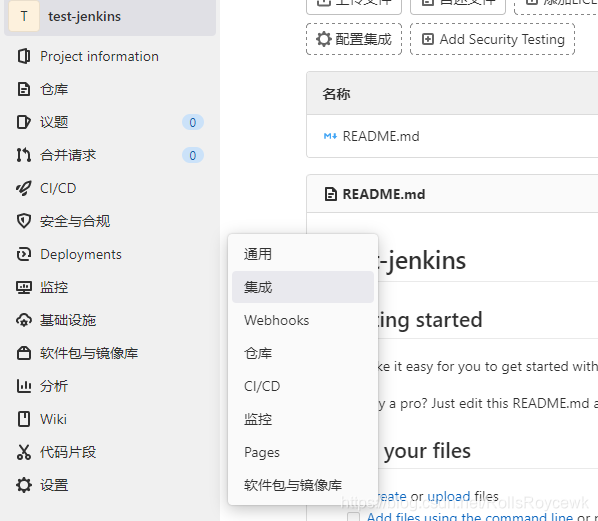Select 软件包与镜像库 in settings flyout
This screenshot has height=521, width=598.
303,485
